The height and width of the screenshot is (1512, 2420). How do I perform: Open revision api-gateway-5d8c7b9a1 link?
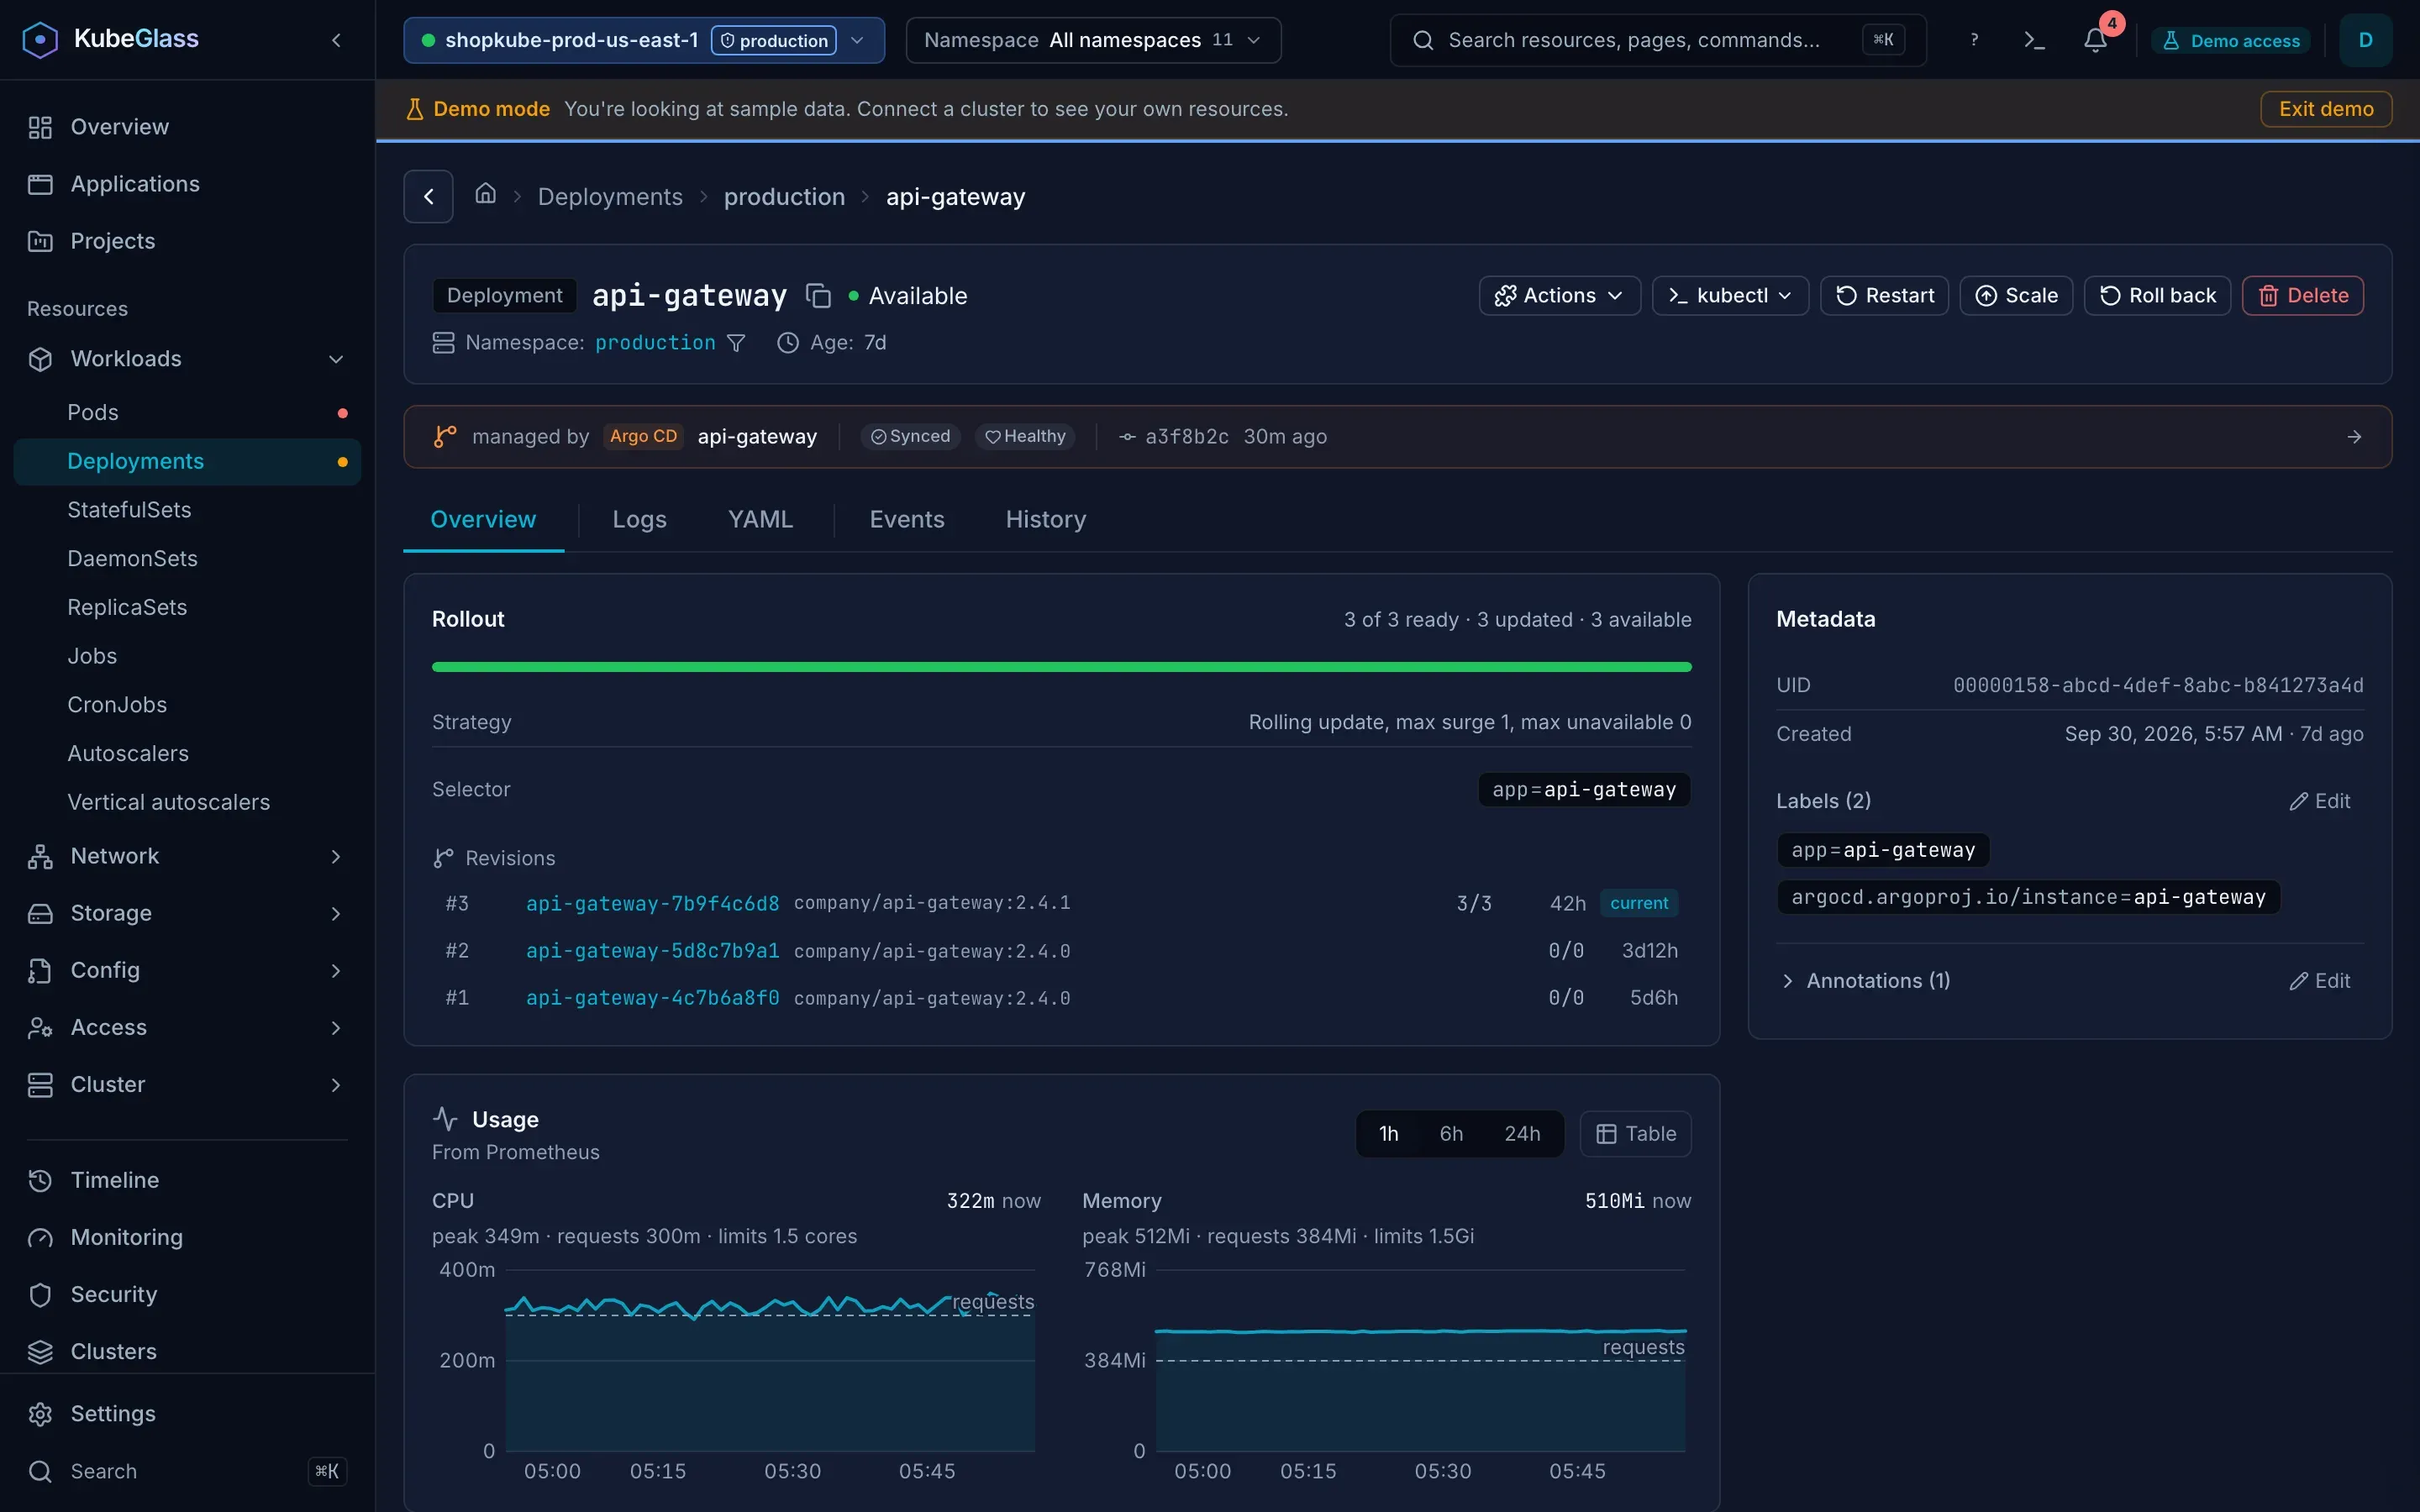[652, 950]
